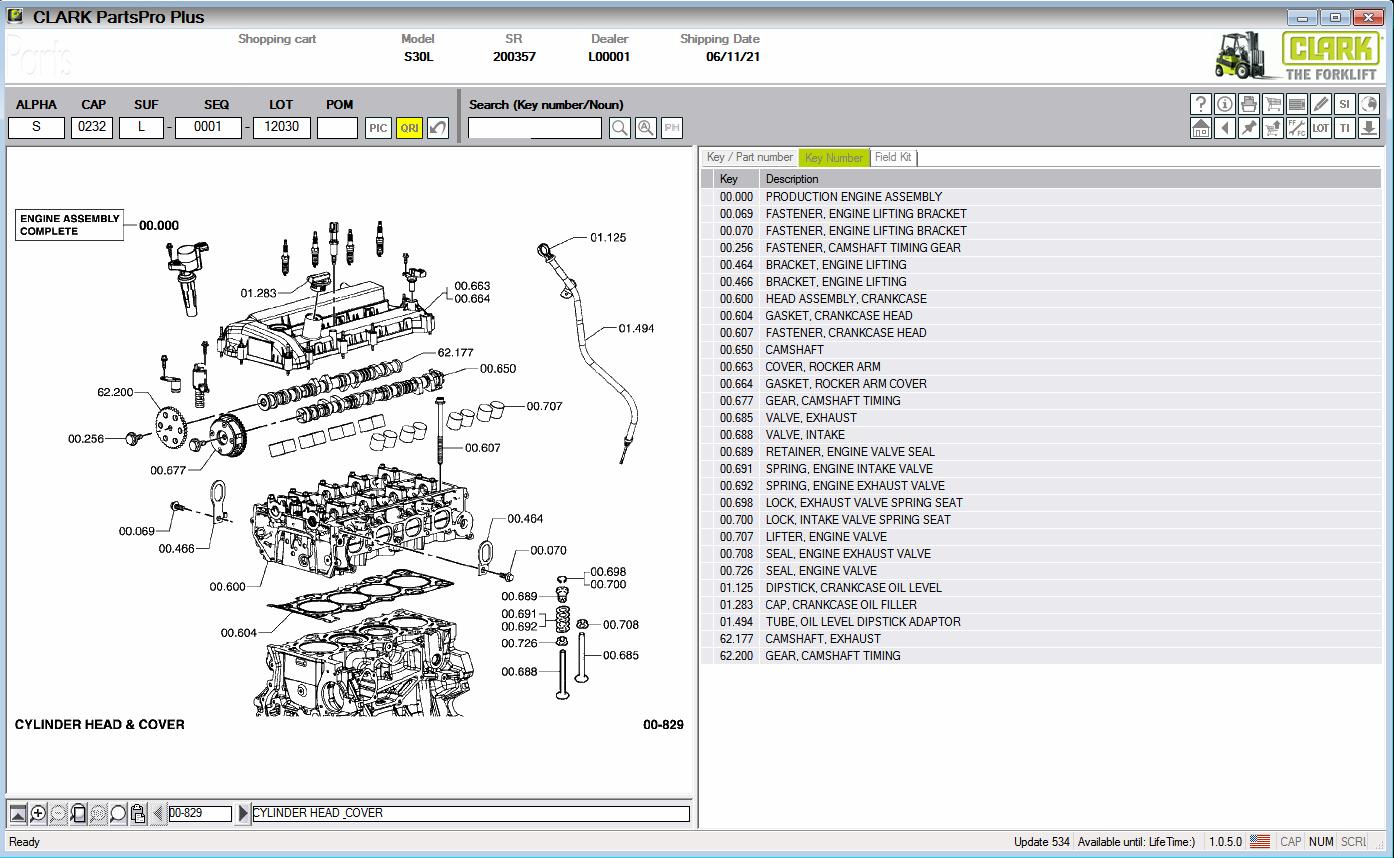Select row 00.650 CAMSHAFT
This screenshot has height=858, width=1394.
point(1041,349)
